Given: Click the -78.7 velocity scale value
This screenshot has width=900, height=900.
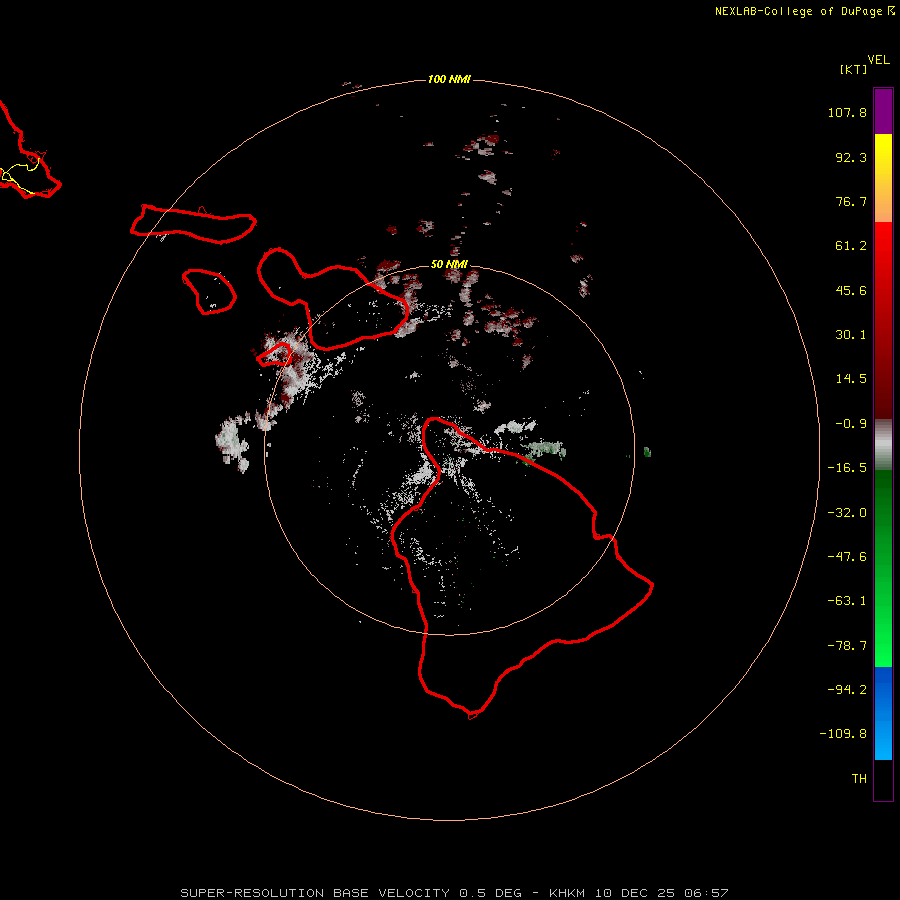Looking at the screenshot, I should (x=847, y=646).
